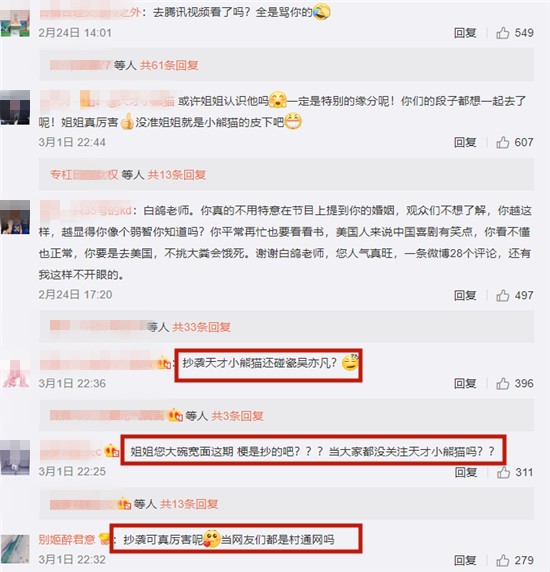Expand 共33条回复 replies
The height and width of the screenshot is (572, 550).
(201, 327)
